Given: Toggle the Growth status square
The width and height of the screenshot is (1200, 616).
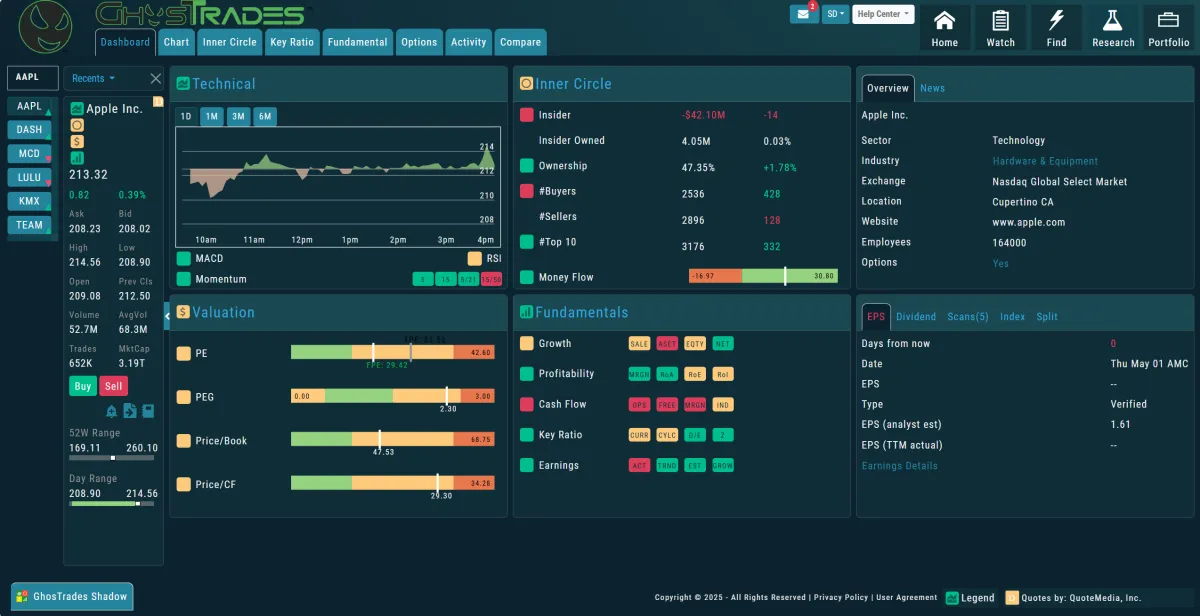Looking at the screenshot, I should (527, 344).
